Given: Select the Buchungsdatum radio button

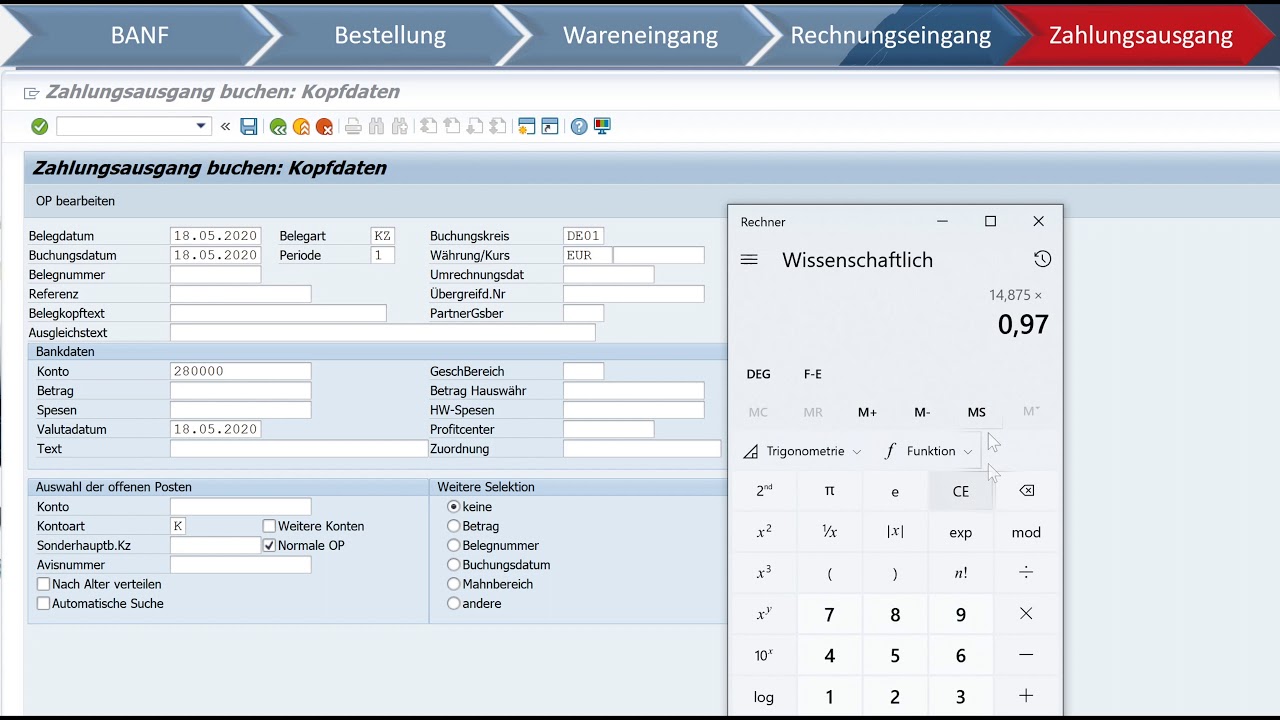Looking at the screenshot, I should pyautogui.click(x=453, y=565).
